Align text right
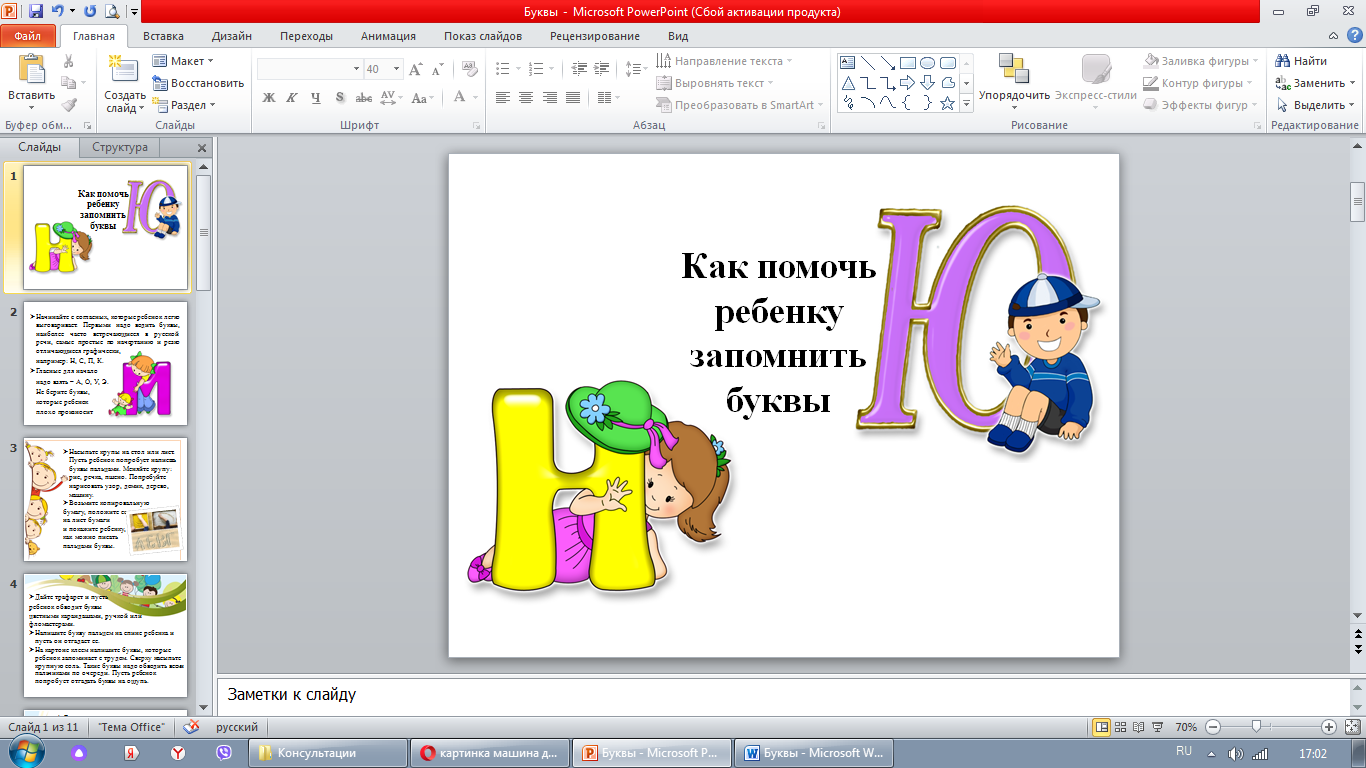1366x768 pixels. pos(550,98)
